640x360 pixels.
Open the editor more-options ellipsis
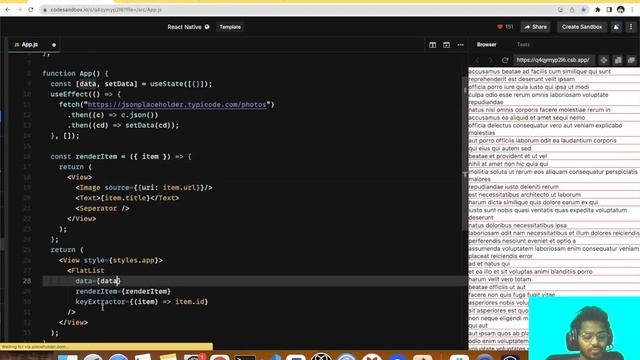point(460,45)
